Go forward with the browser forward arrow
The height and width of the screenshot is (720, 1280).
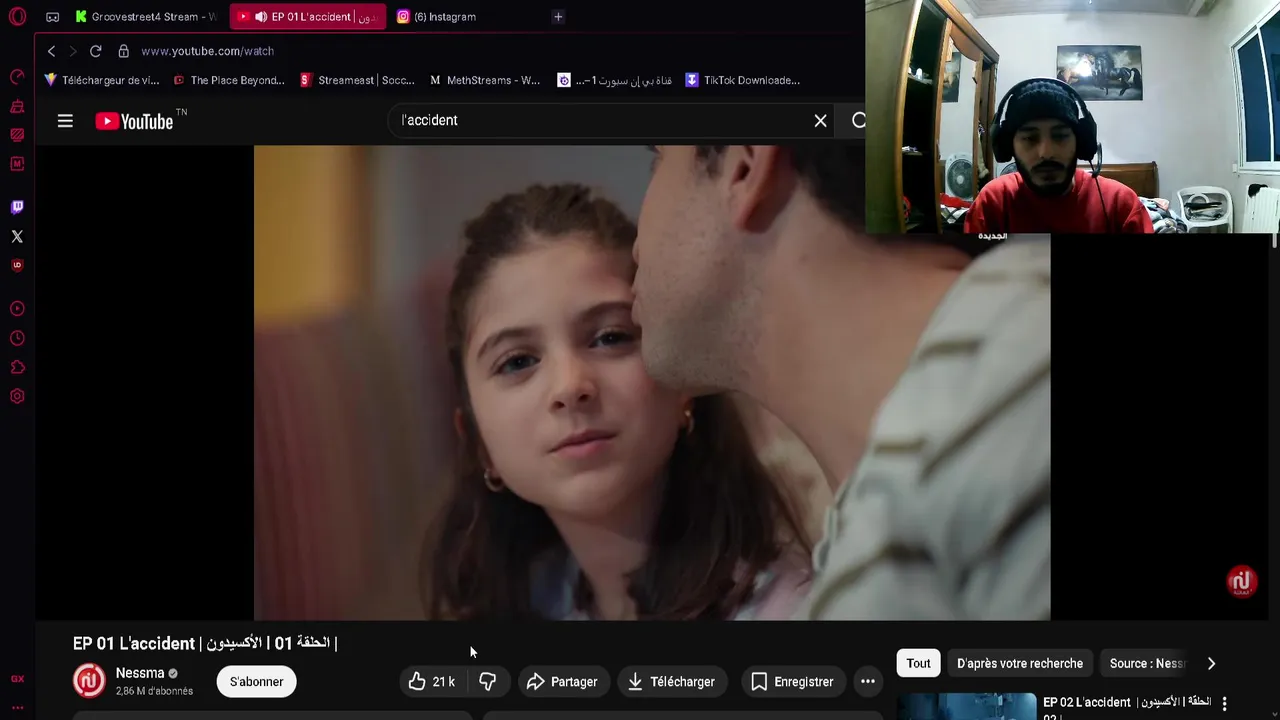click(72, 51)
